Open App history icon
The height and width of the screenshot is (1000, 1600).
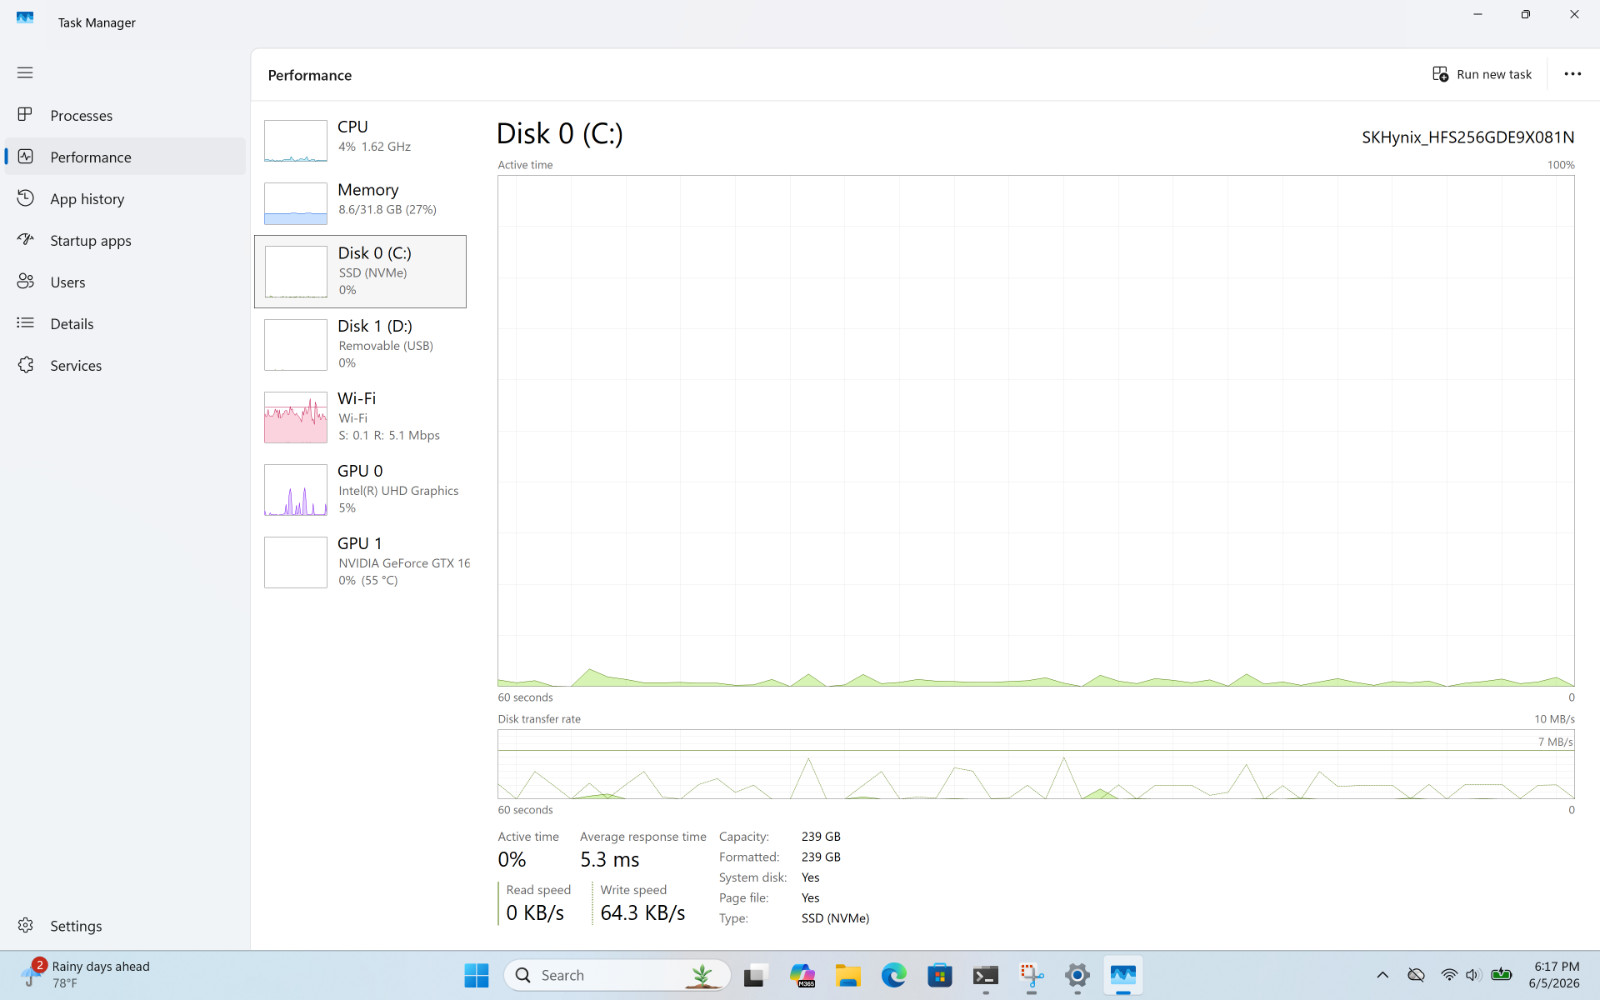(25, 198)
